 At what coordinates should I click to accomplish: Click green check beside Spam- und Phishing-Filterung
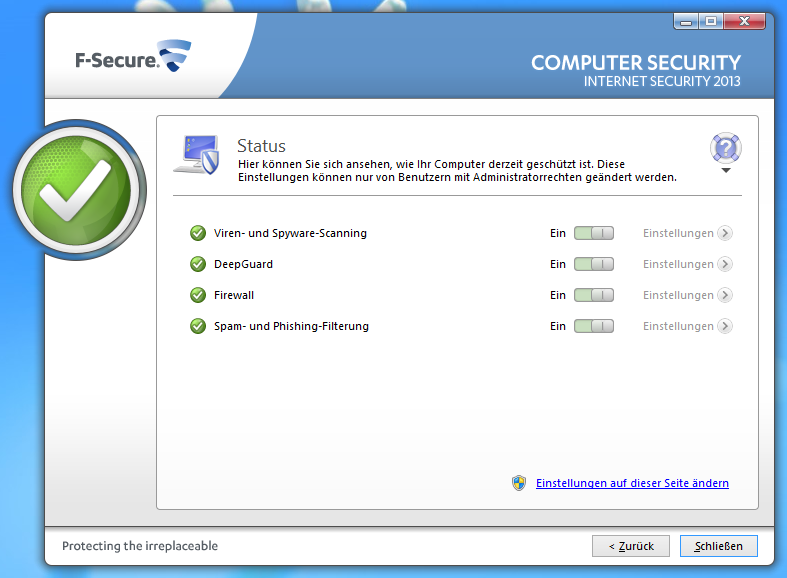coord(198,326)
